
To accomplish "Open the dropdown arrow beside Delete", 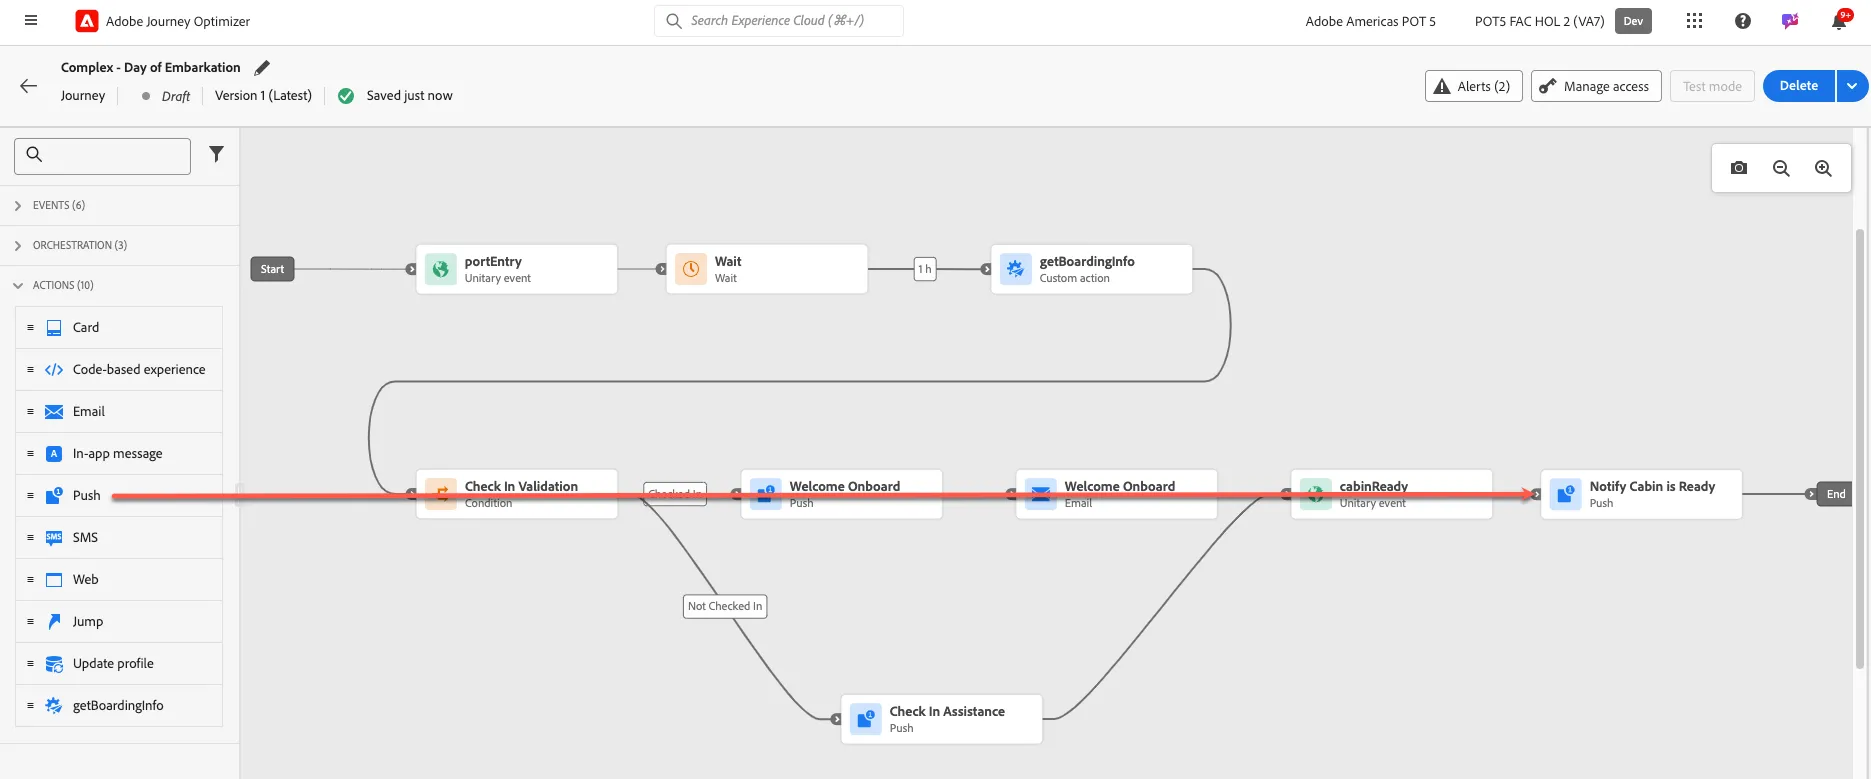I will (1852, 86).
